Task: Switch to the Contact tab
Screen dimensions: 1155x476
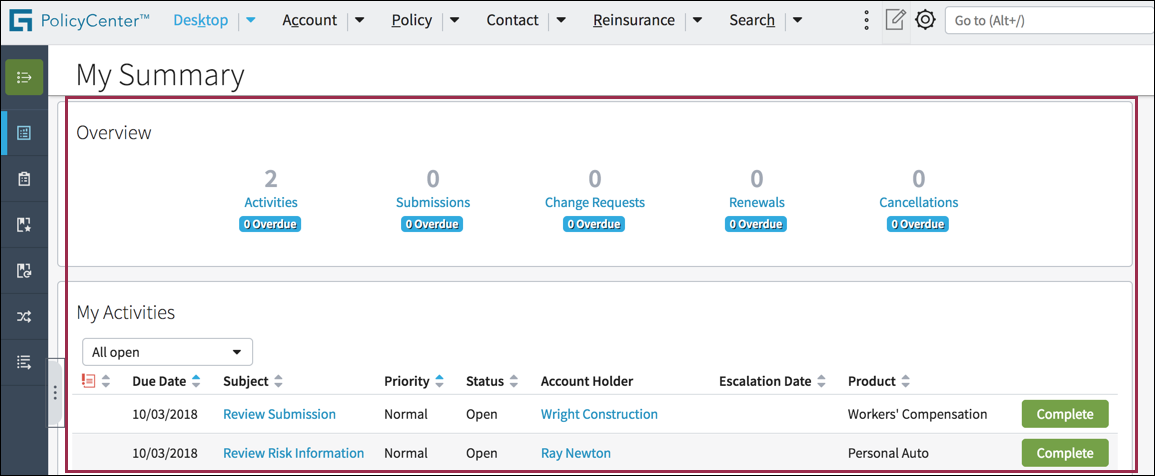Action: [x=512, y=20]
